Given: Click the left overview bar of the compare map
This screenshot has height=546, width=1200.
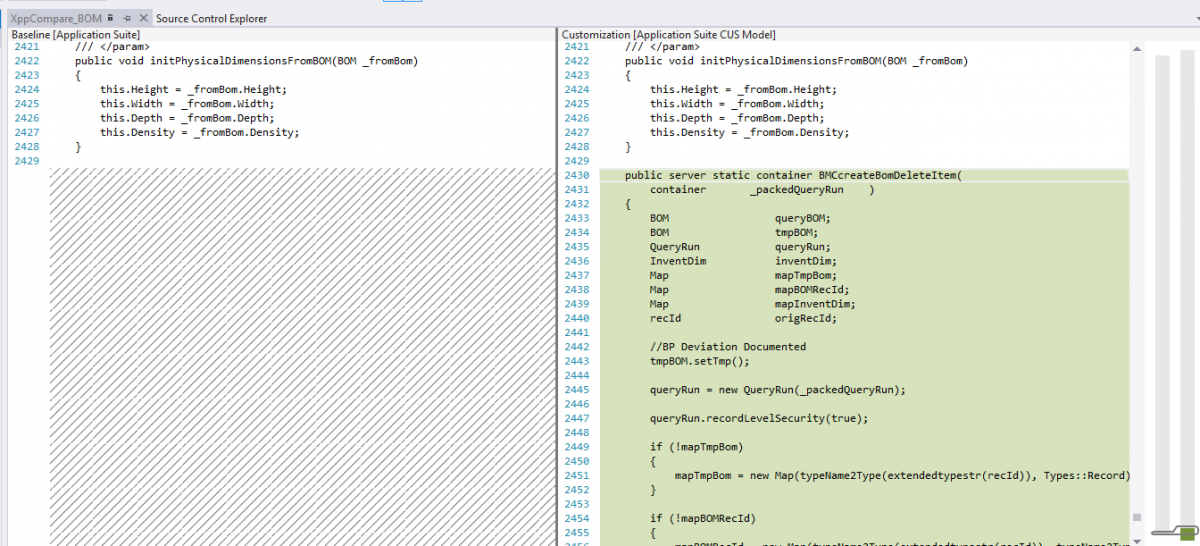Looking at the screenshot, I should pyautogui.click(x=1162, y=290).
